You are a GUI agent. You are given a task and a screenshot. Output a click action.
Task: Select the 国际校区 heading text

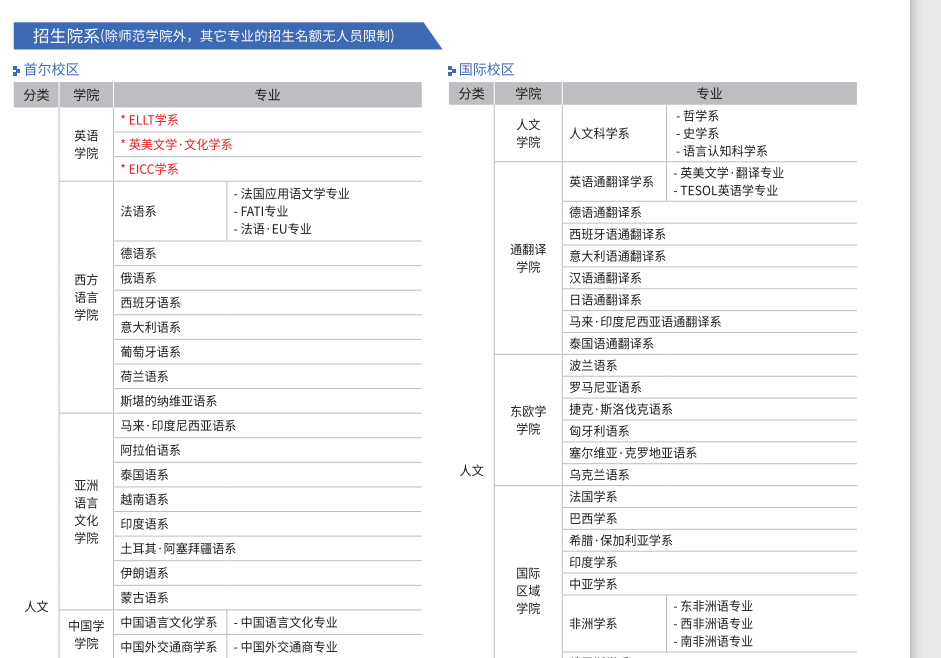pyautogui.click(x=487, y=70)
